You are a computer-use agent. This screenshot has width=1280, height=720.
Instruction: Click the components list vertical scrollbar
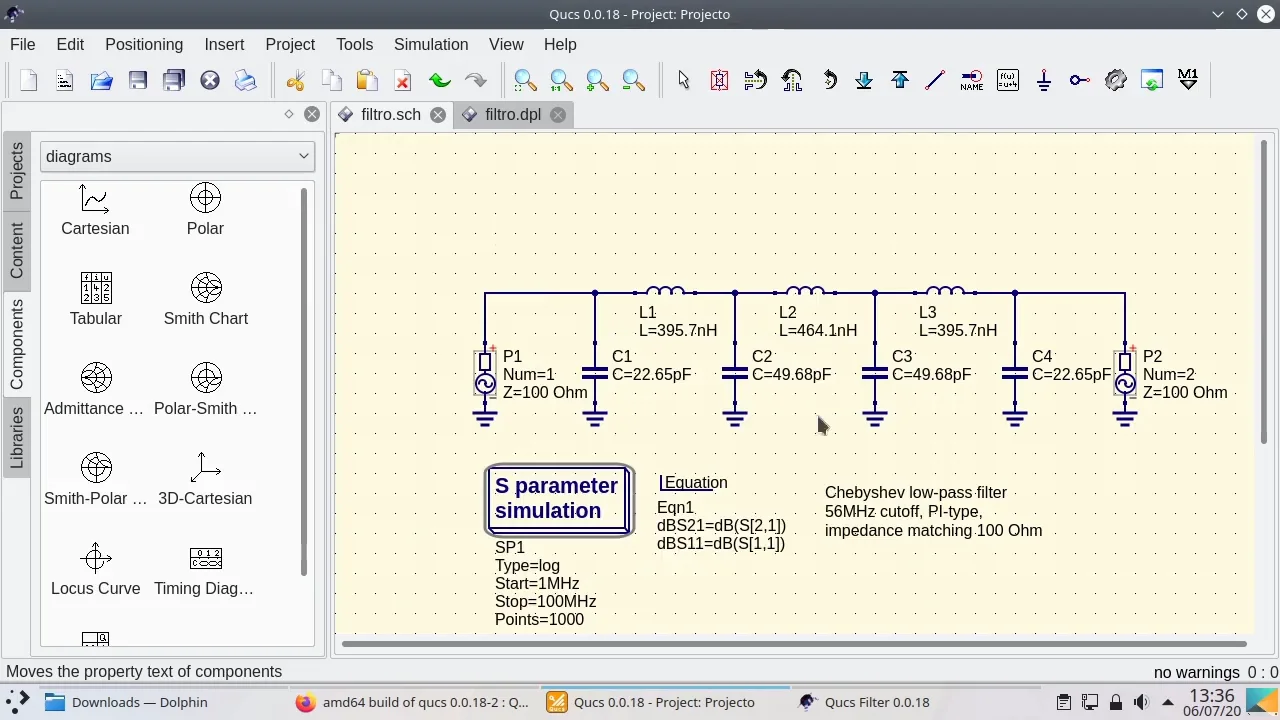(x=304, y=380)
